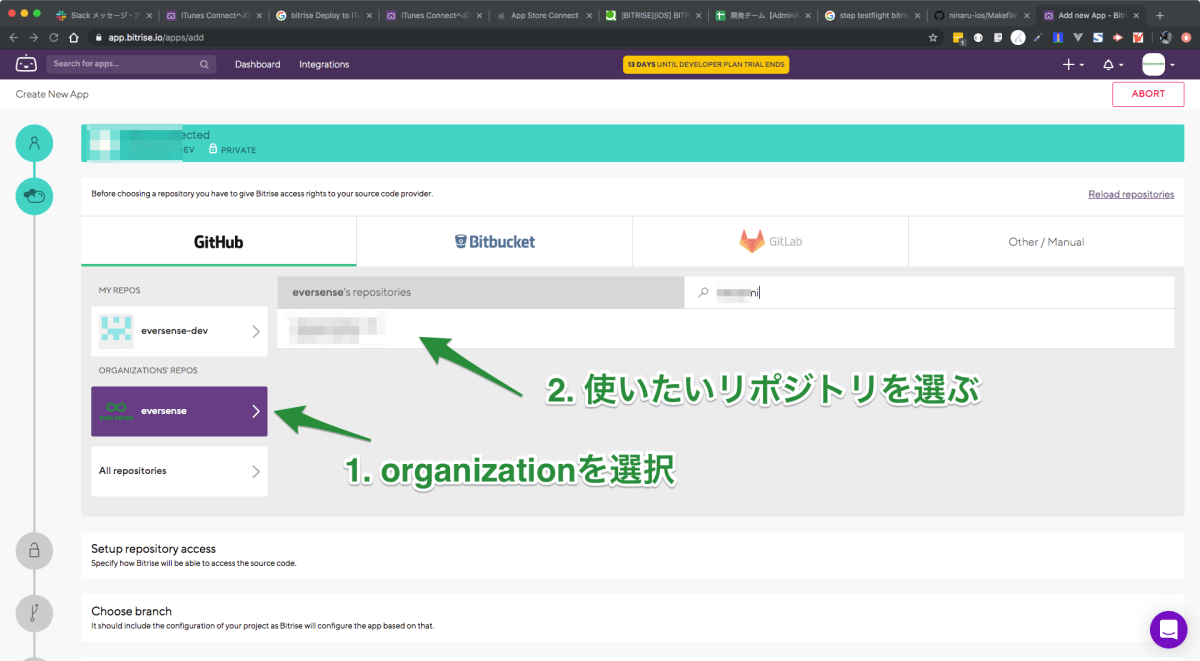
Task: Open the chat support bubble
Action: point(1168,629)
